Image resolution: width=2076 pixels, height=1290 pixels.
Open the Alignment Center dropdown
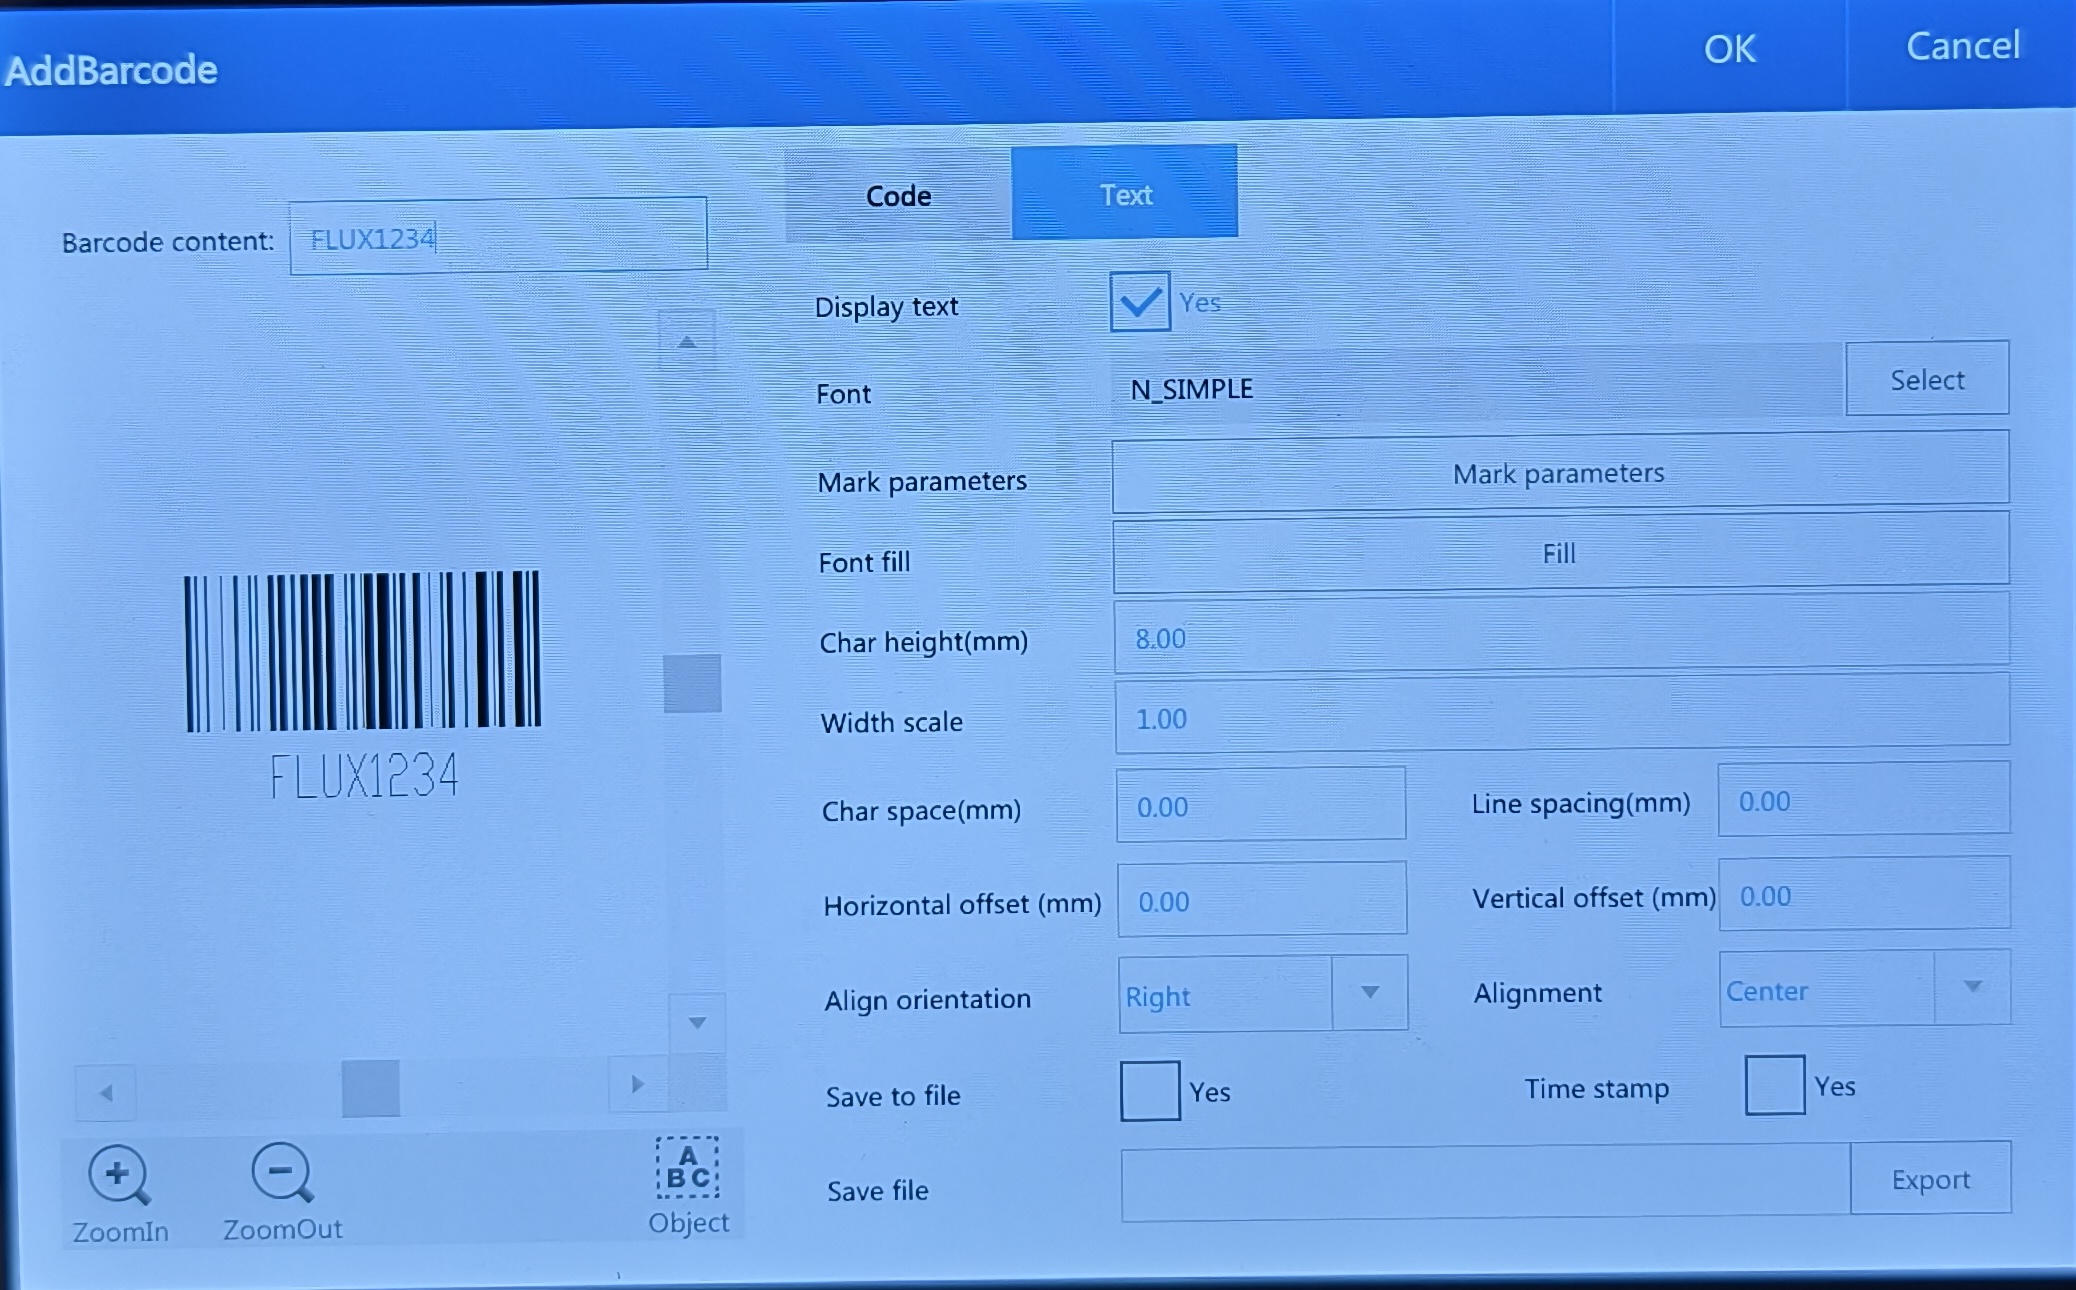[x=1865, y=988]
